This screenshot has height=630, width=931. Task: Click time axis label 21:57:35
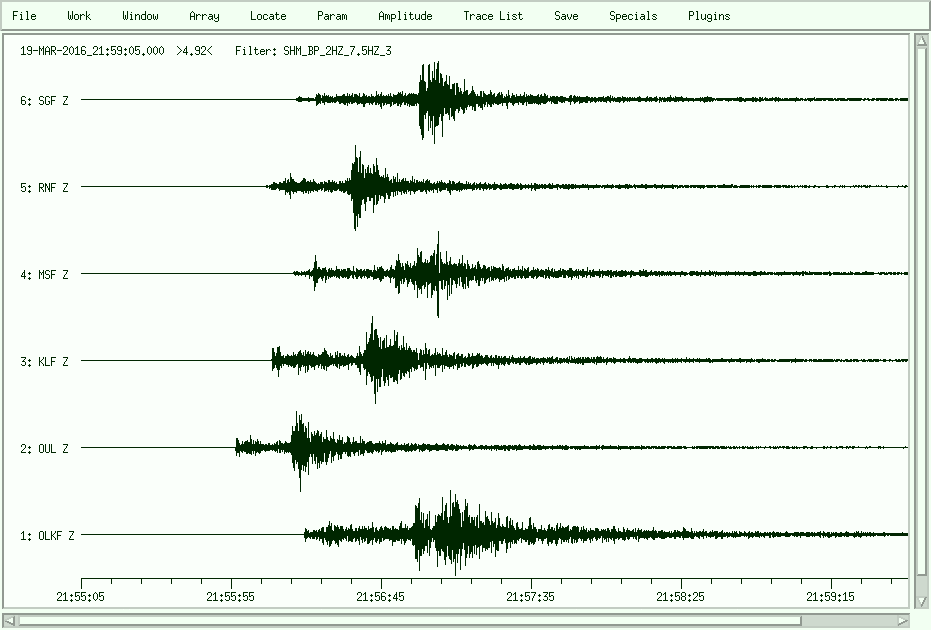tap(530, 597)
